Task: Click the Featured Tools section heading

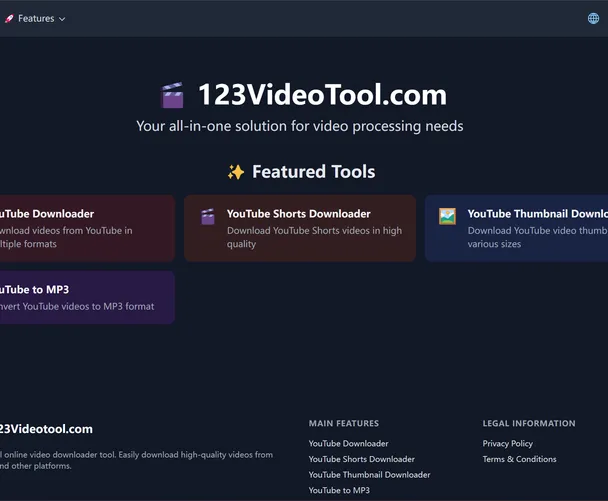Action: (x=313, y=172)
